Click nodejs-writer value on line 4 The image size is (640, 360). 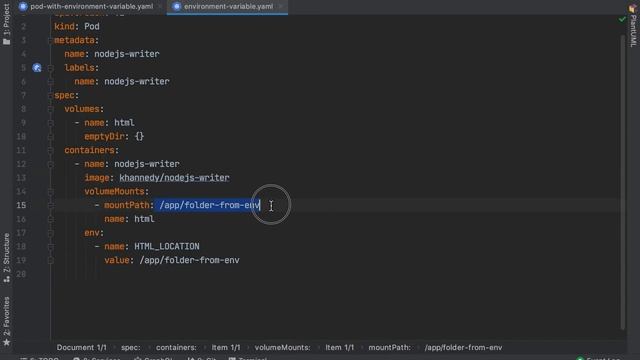coord(127,54)
